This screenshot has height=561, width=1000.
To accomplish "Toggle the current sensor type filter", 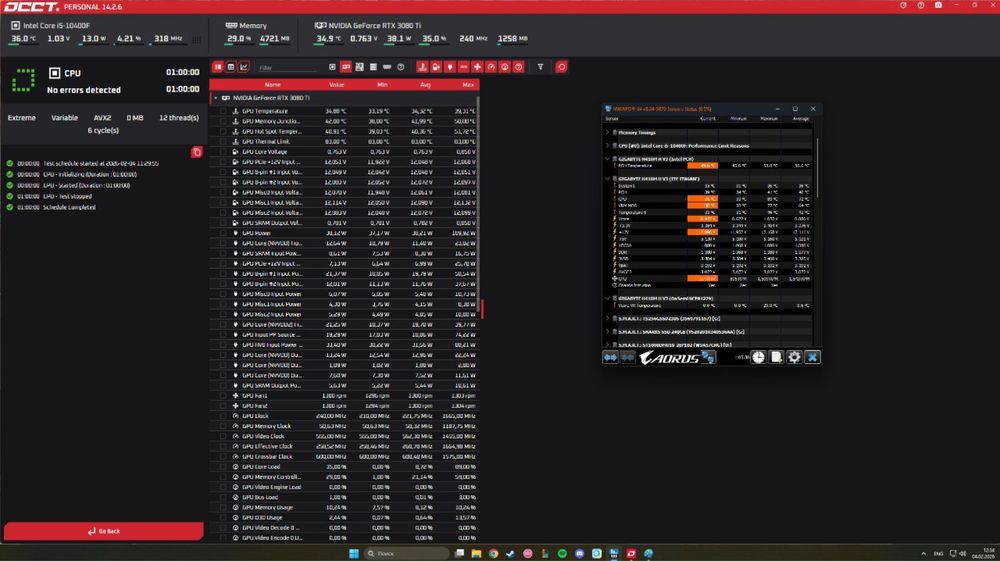I will [464, 67].
